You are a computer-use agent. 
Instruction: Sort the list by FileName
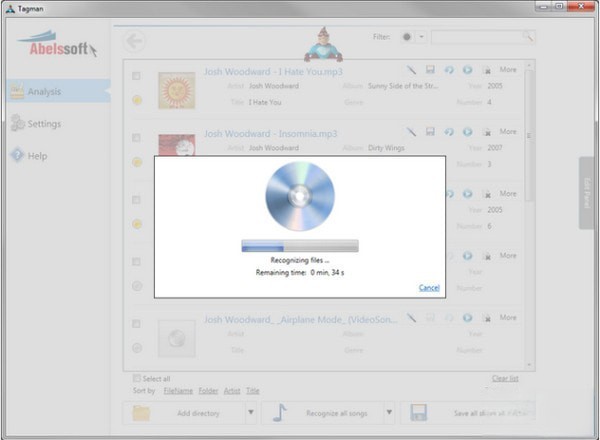178,391
